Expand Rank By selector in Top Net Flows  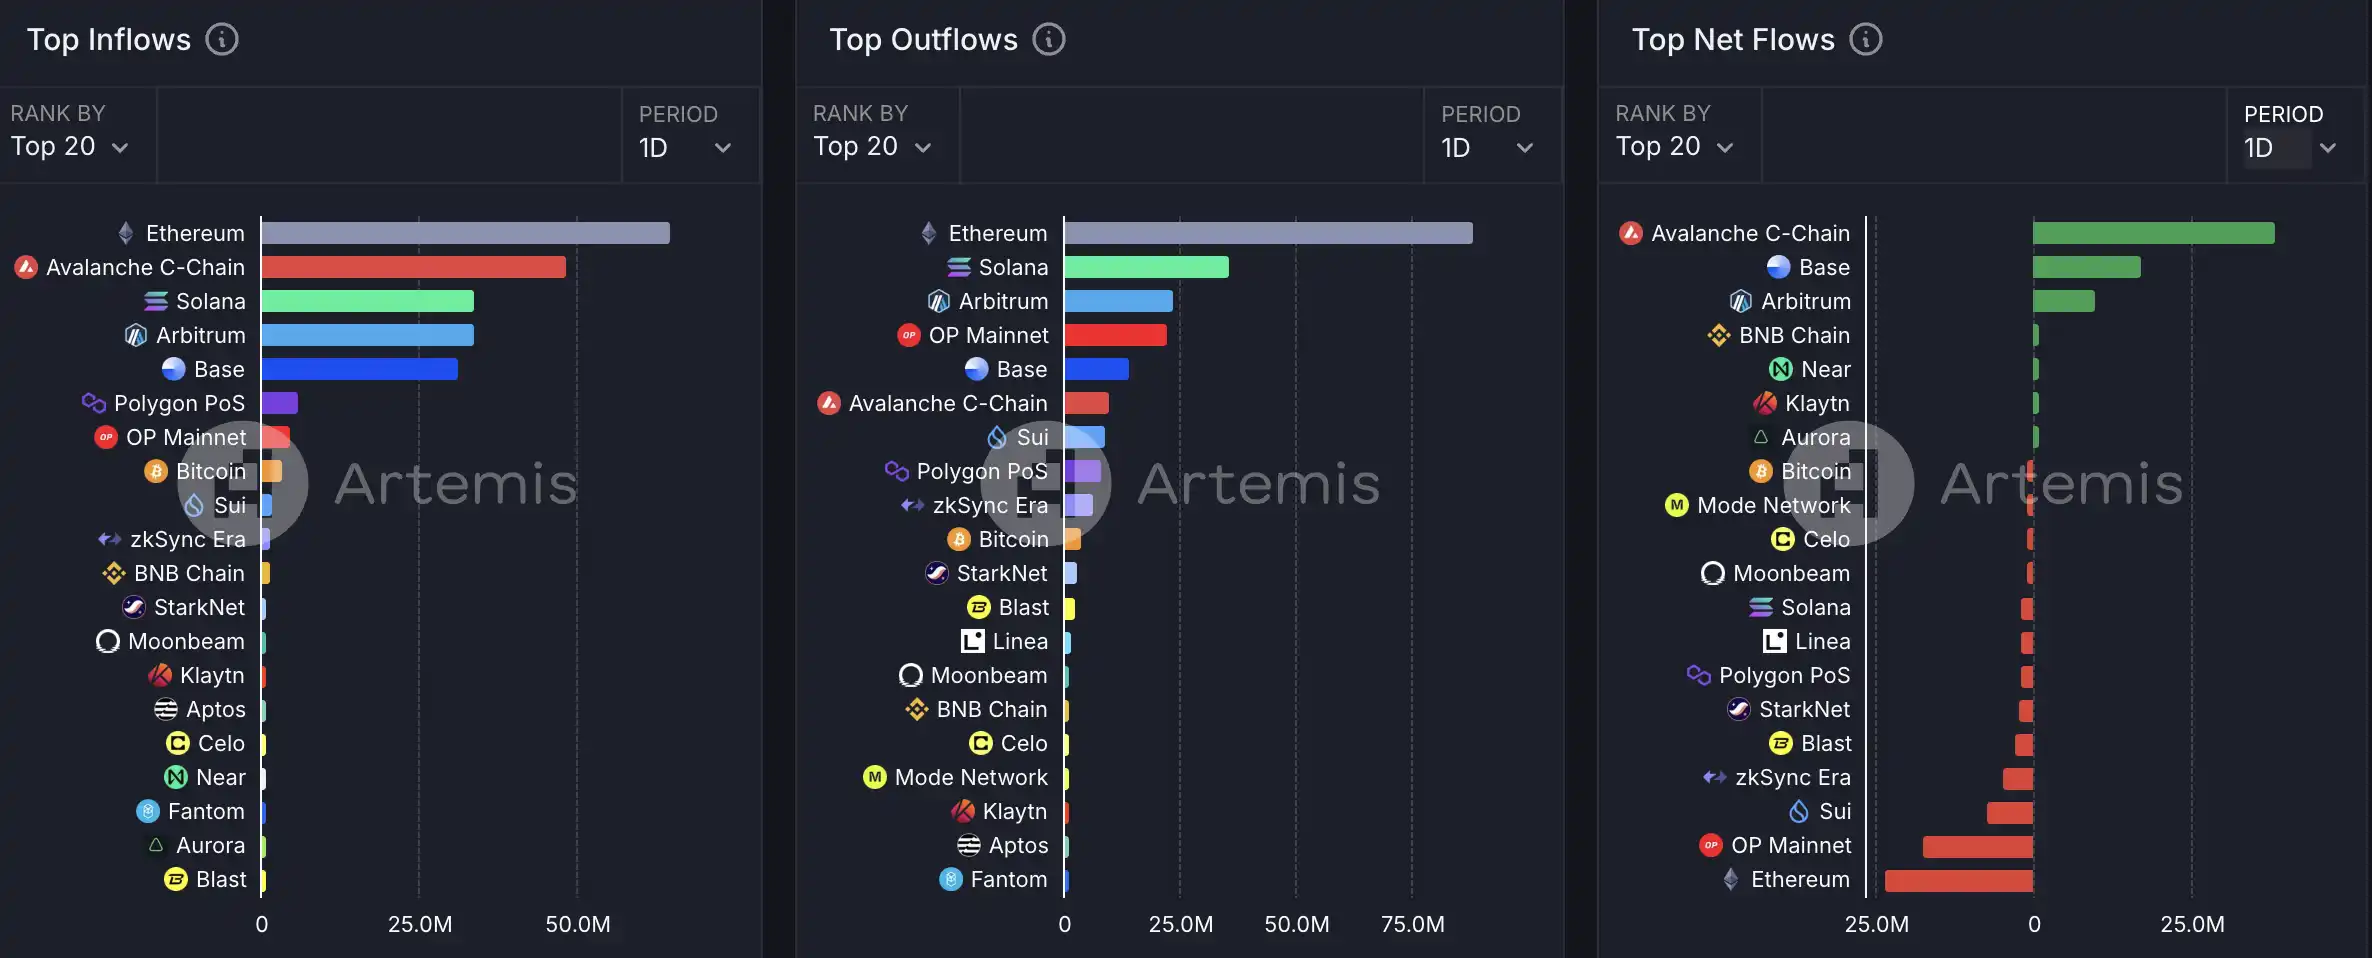pos(1674,147)
